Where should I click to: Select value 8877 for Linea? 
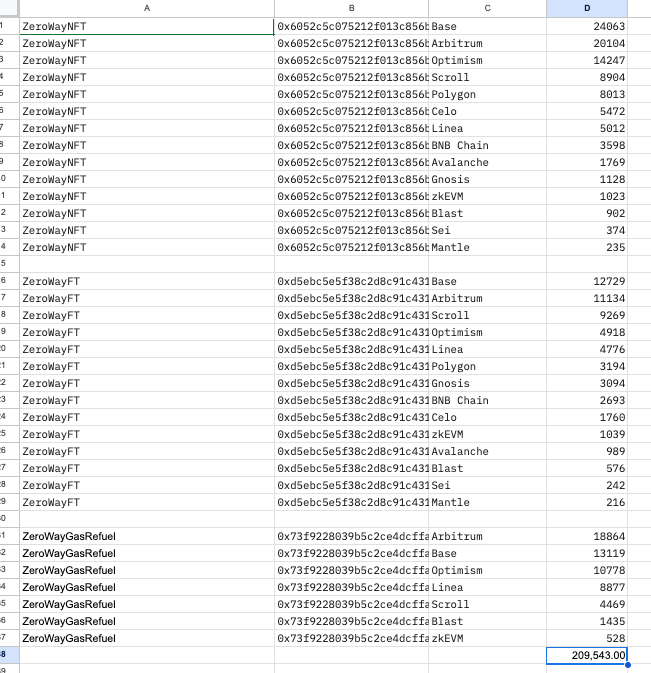click(x=587, y=588)
